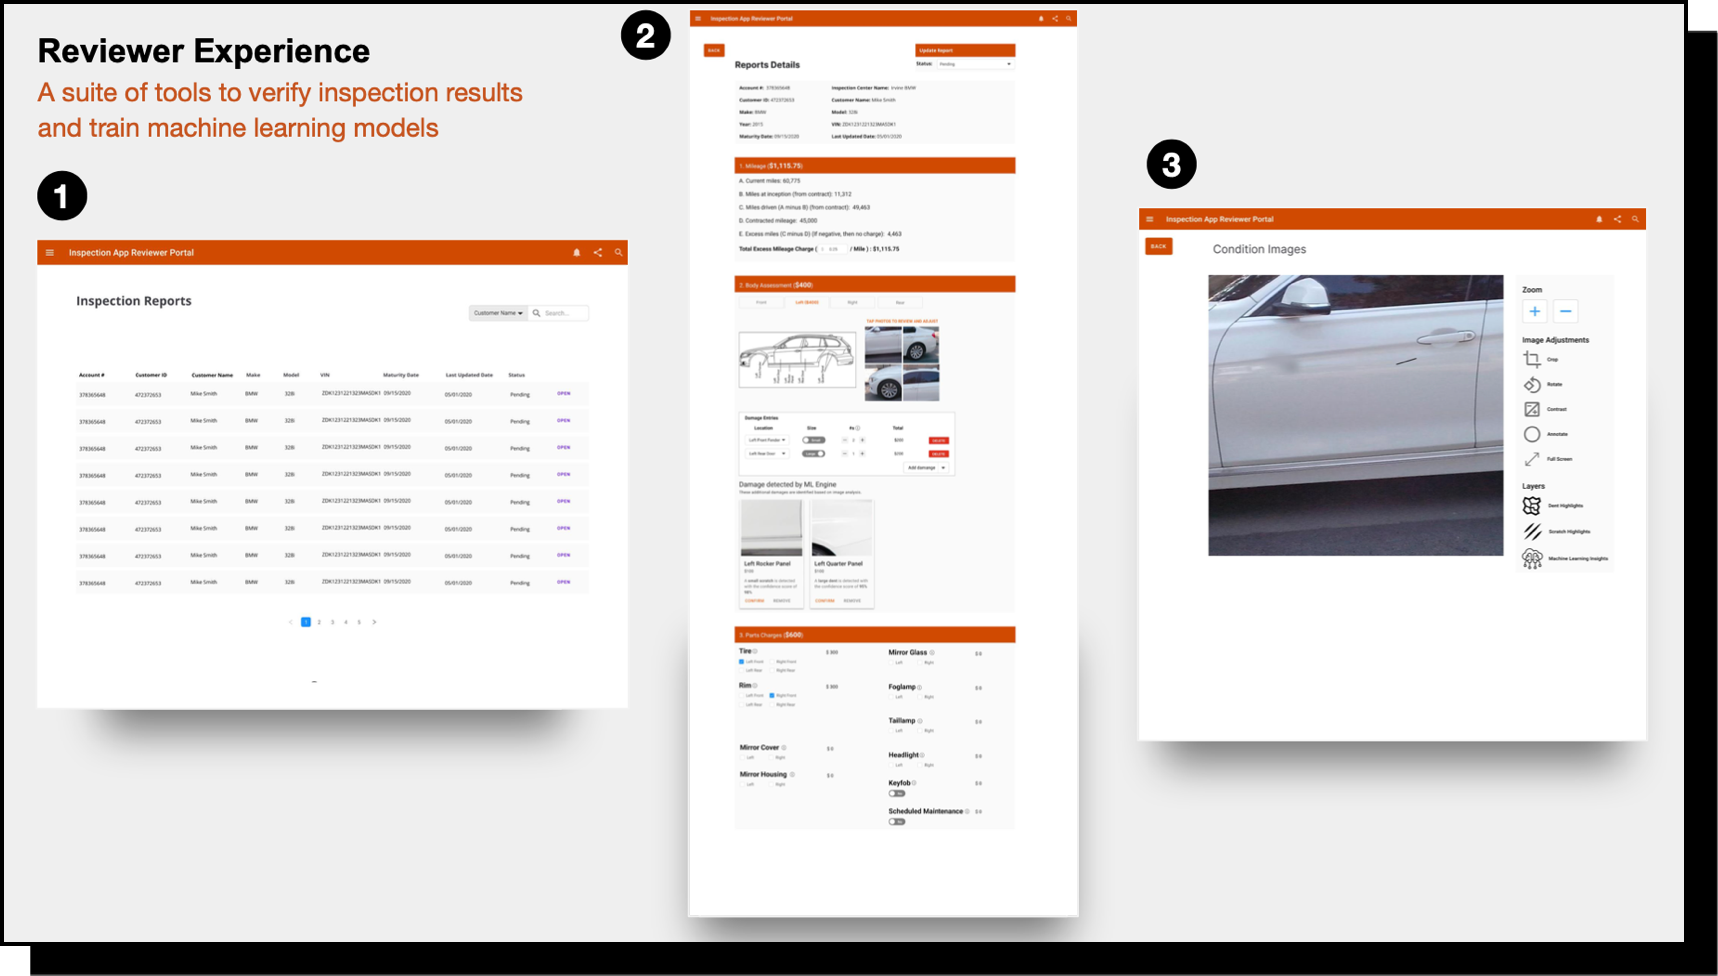1718x976 pixels.
Task: Click the Rotate image icon
Action: (x=1532, y=384)
